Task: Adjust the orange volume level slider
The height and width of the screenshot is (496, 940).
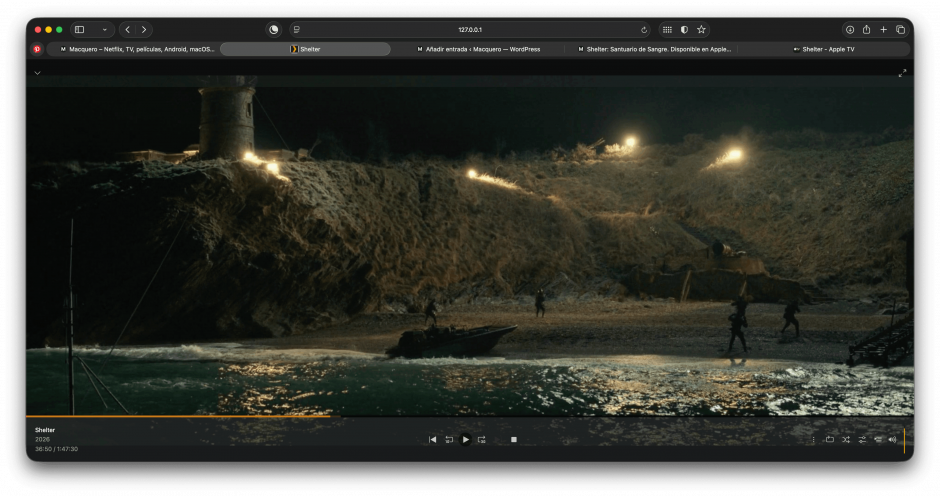Action: [x=904, y=440]
